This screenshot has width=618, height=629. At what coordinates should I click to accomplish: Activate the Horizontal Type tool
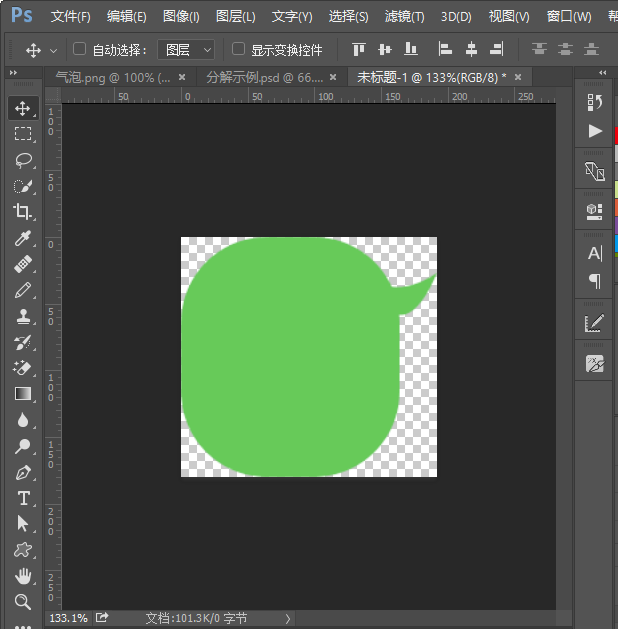24,499
